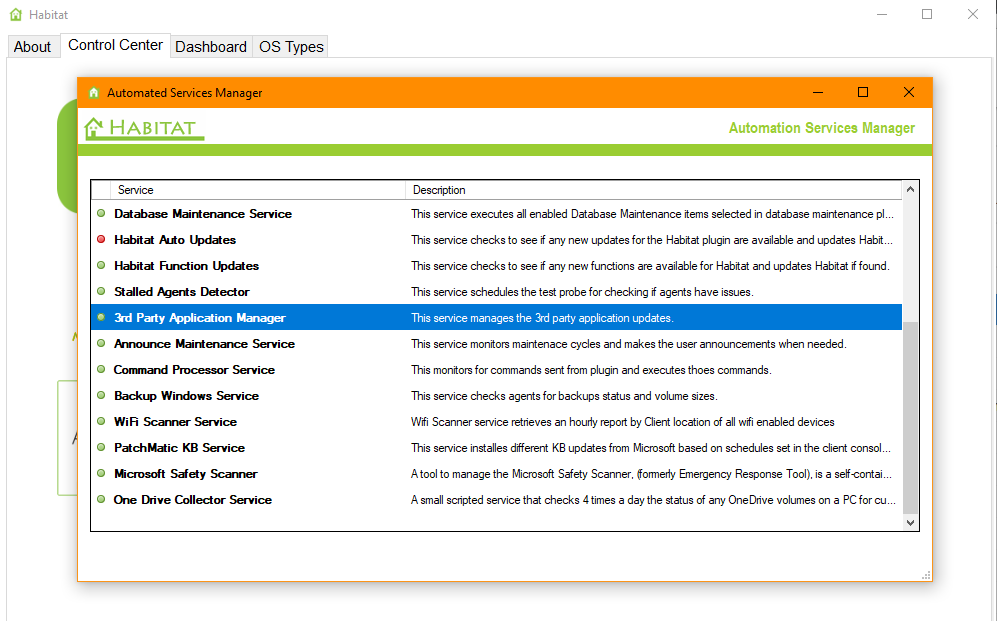Select PatchMatic KB Service name

[179, 448]
